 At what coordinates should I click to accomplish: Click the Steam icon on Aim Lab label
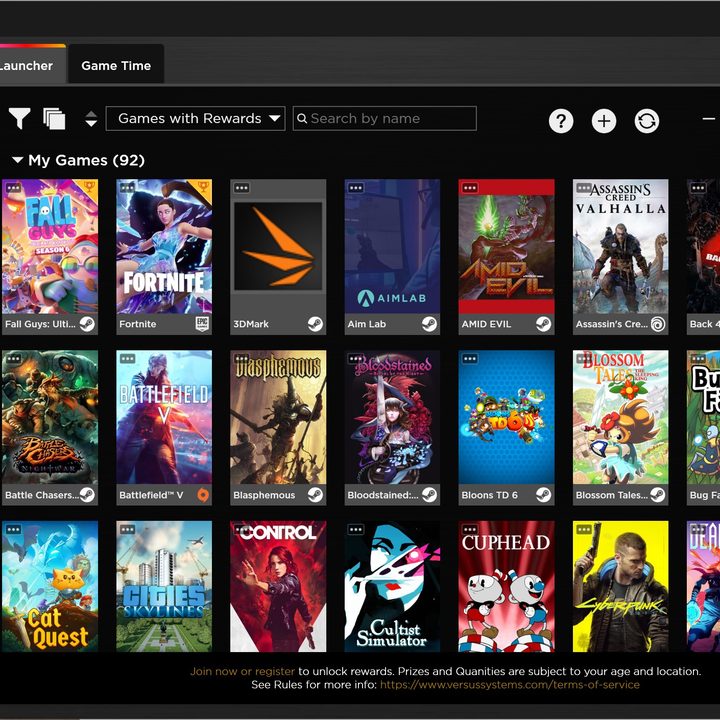(x=429, y=324)
